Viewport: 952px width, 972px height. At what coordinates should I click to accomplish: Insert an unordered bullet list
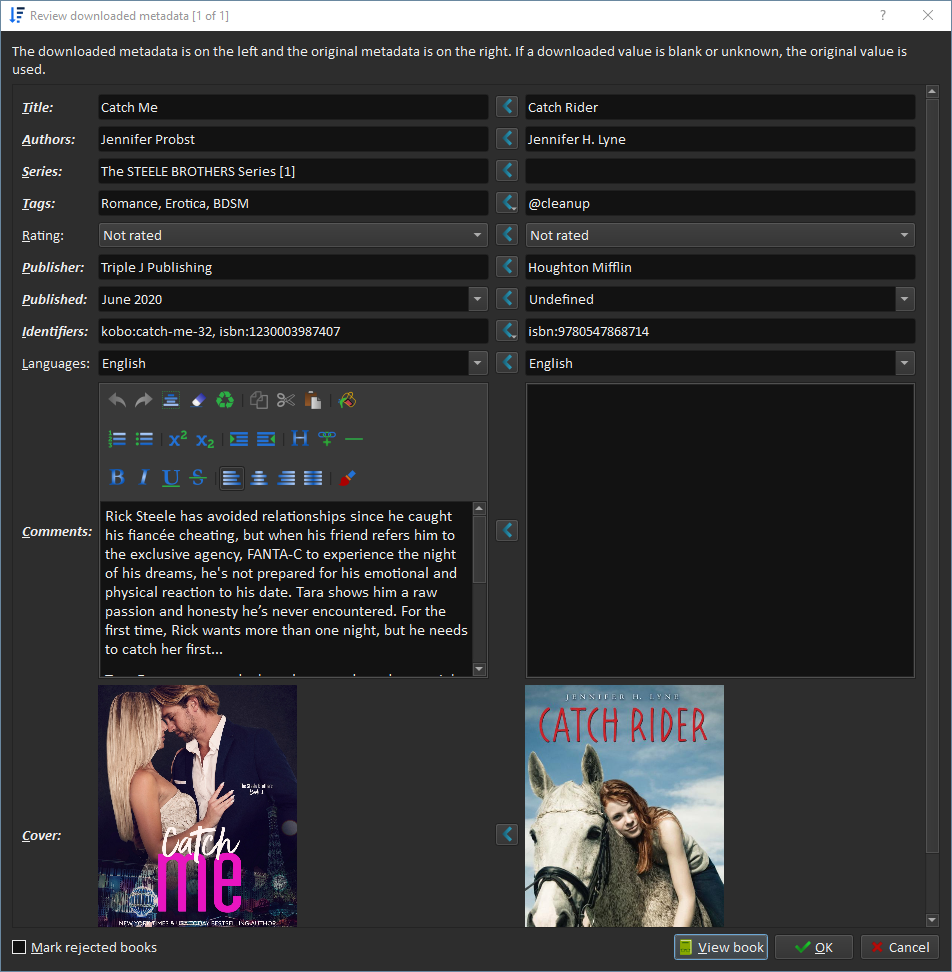pyautogui.click(x=144, y=439)
